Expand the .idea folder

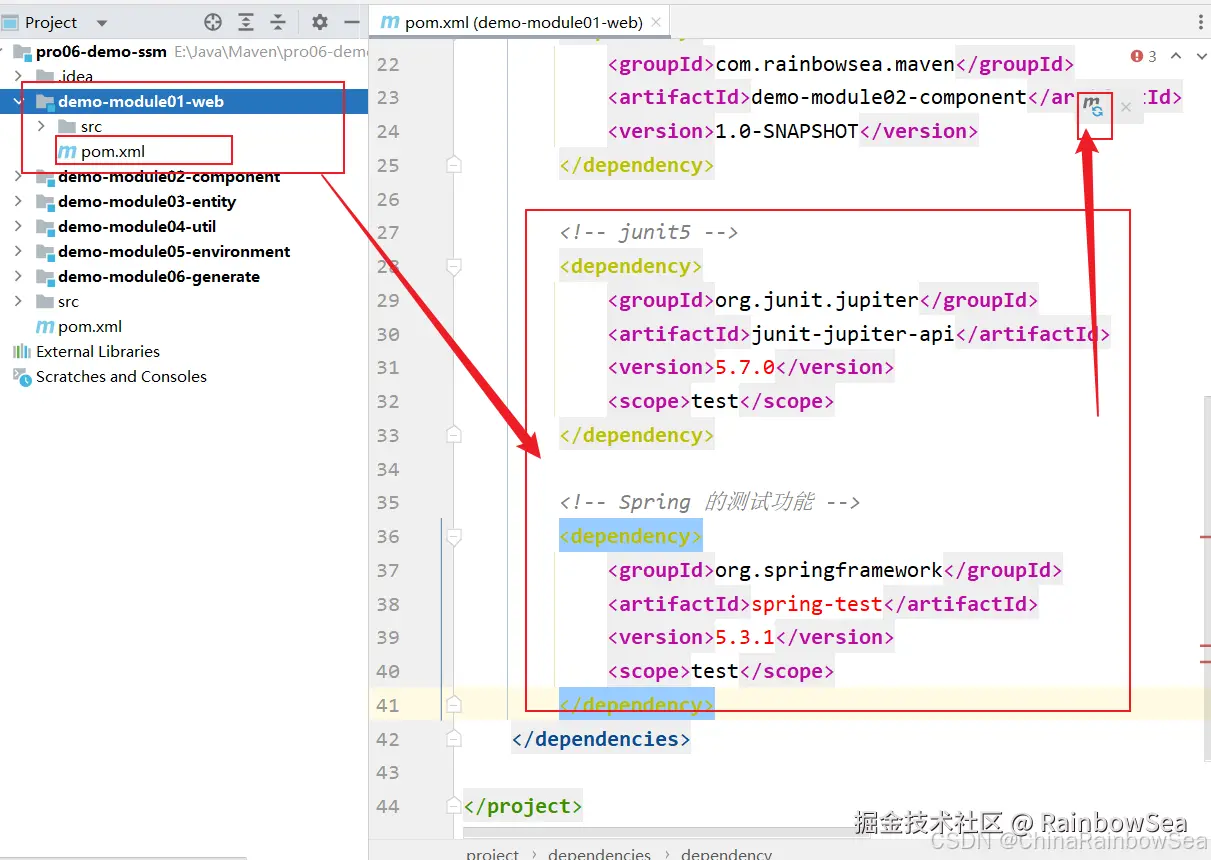pyautogui.click(x=19, y=76)
